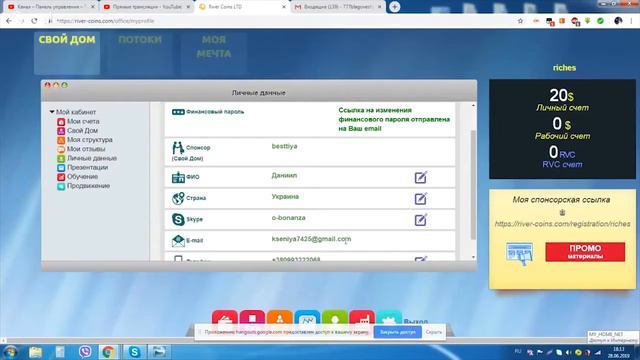Edit the ФИО field with pencil icon
This screenshot has height=360, width=640.
click(421, 177)
